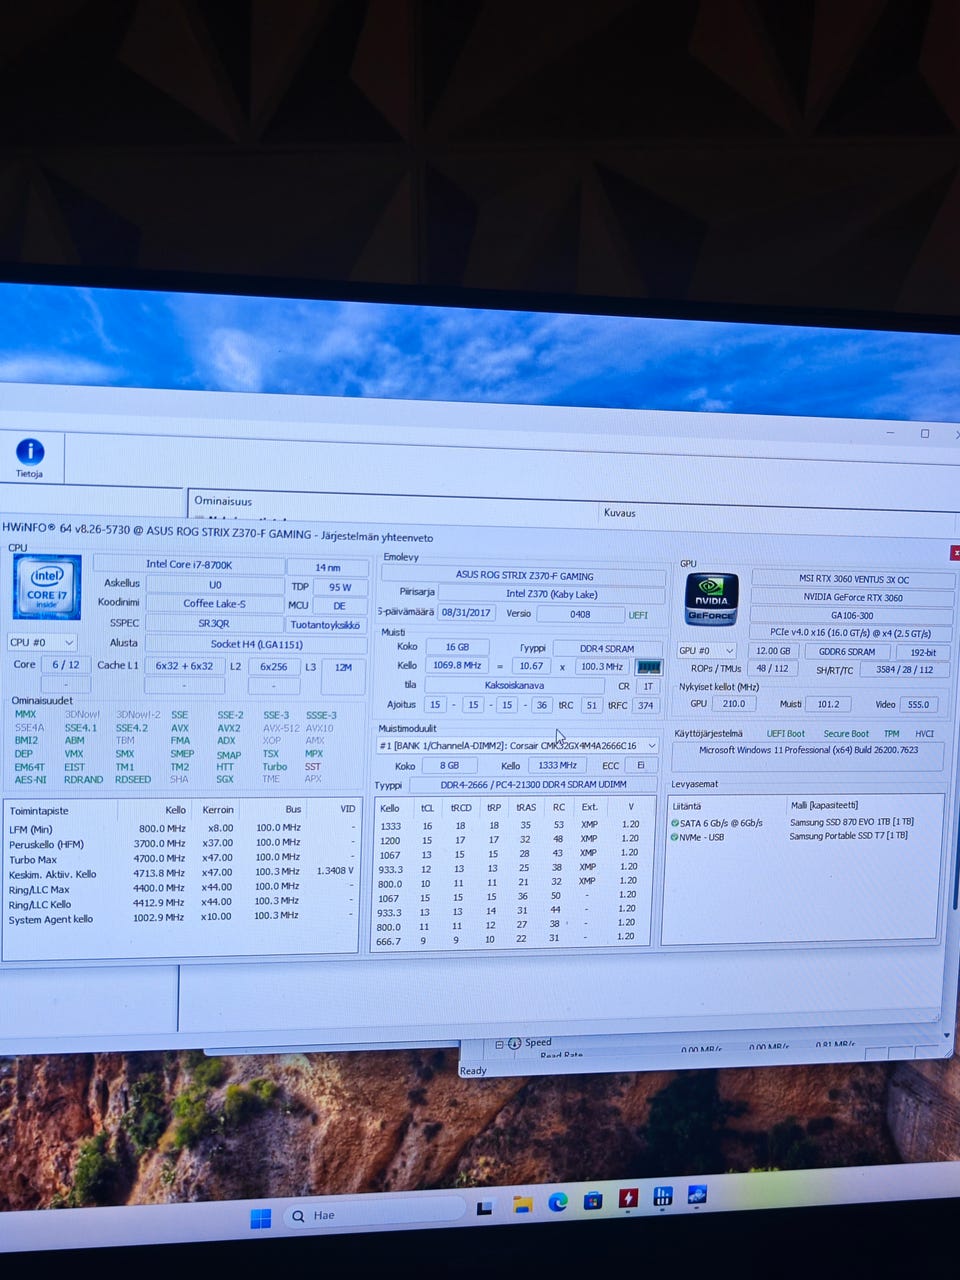Viewport: 960px width, 1280px height.
Task: Click the 1.3408 V VID value
Action: coord(335,871)
